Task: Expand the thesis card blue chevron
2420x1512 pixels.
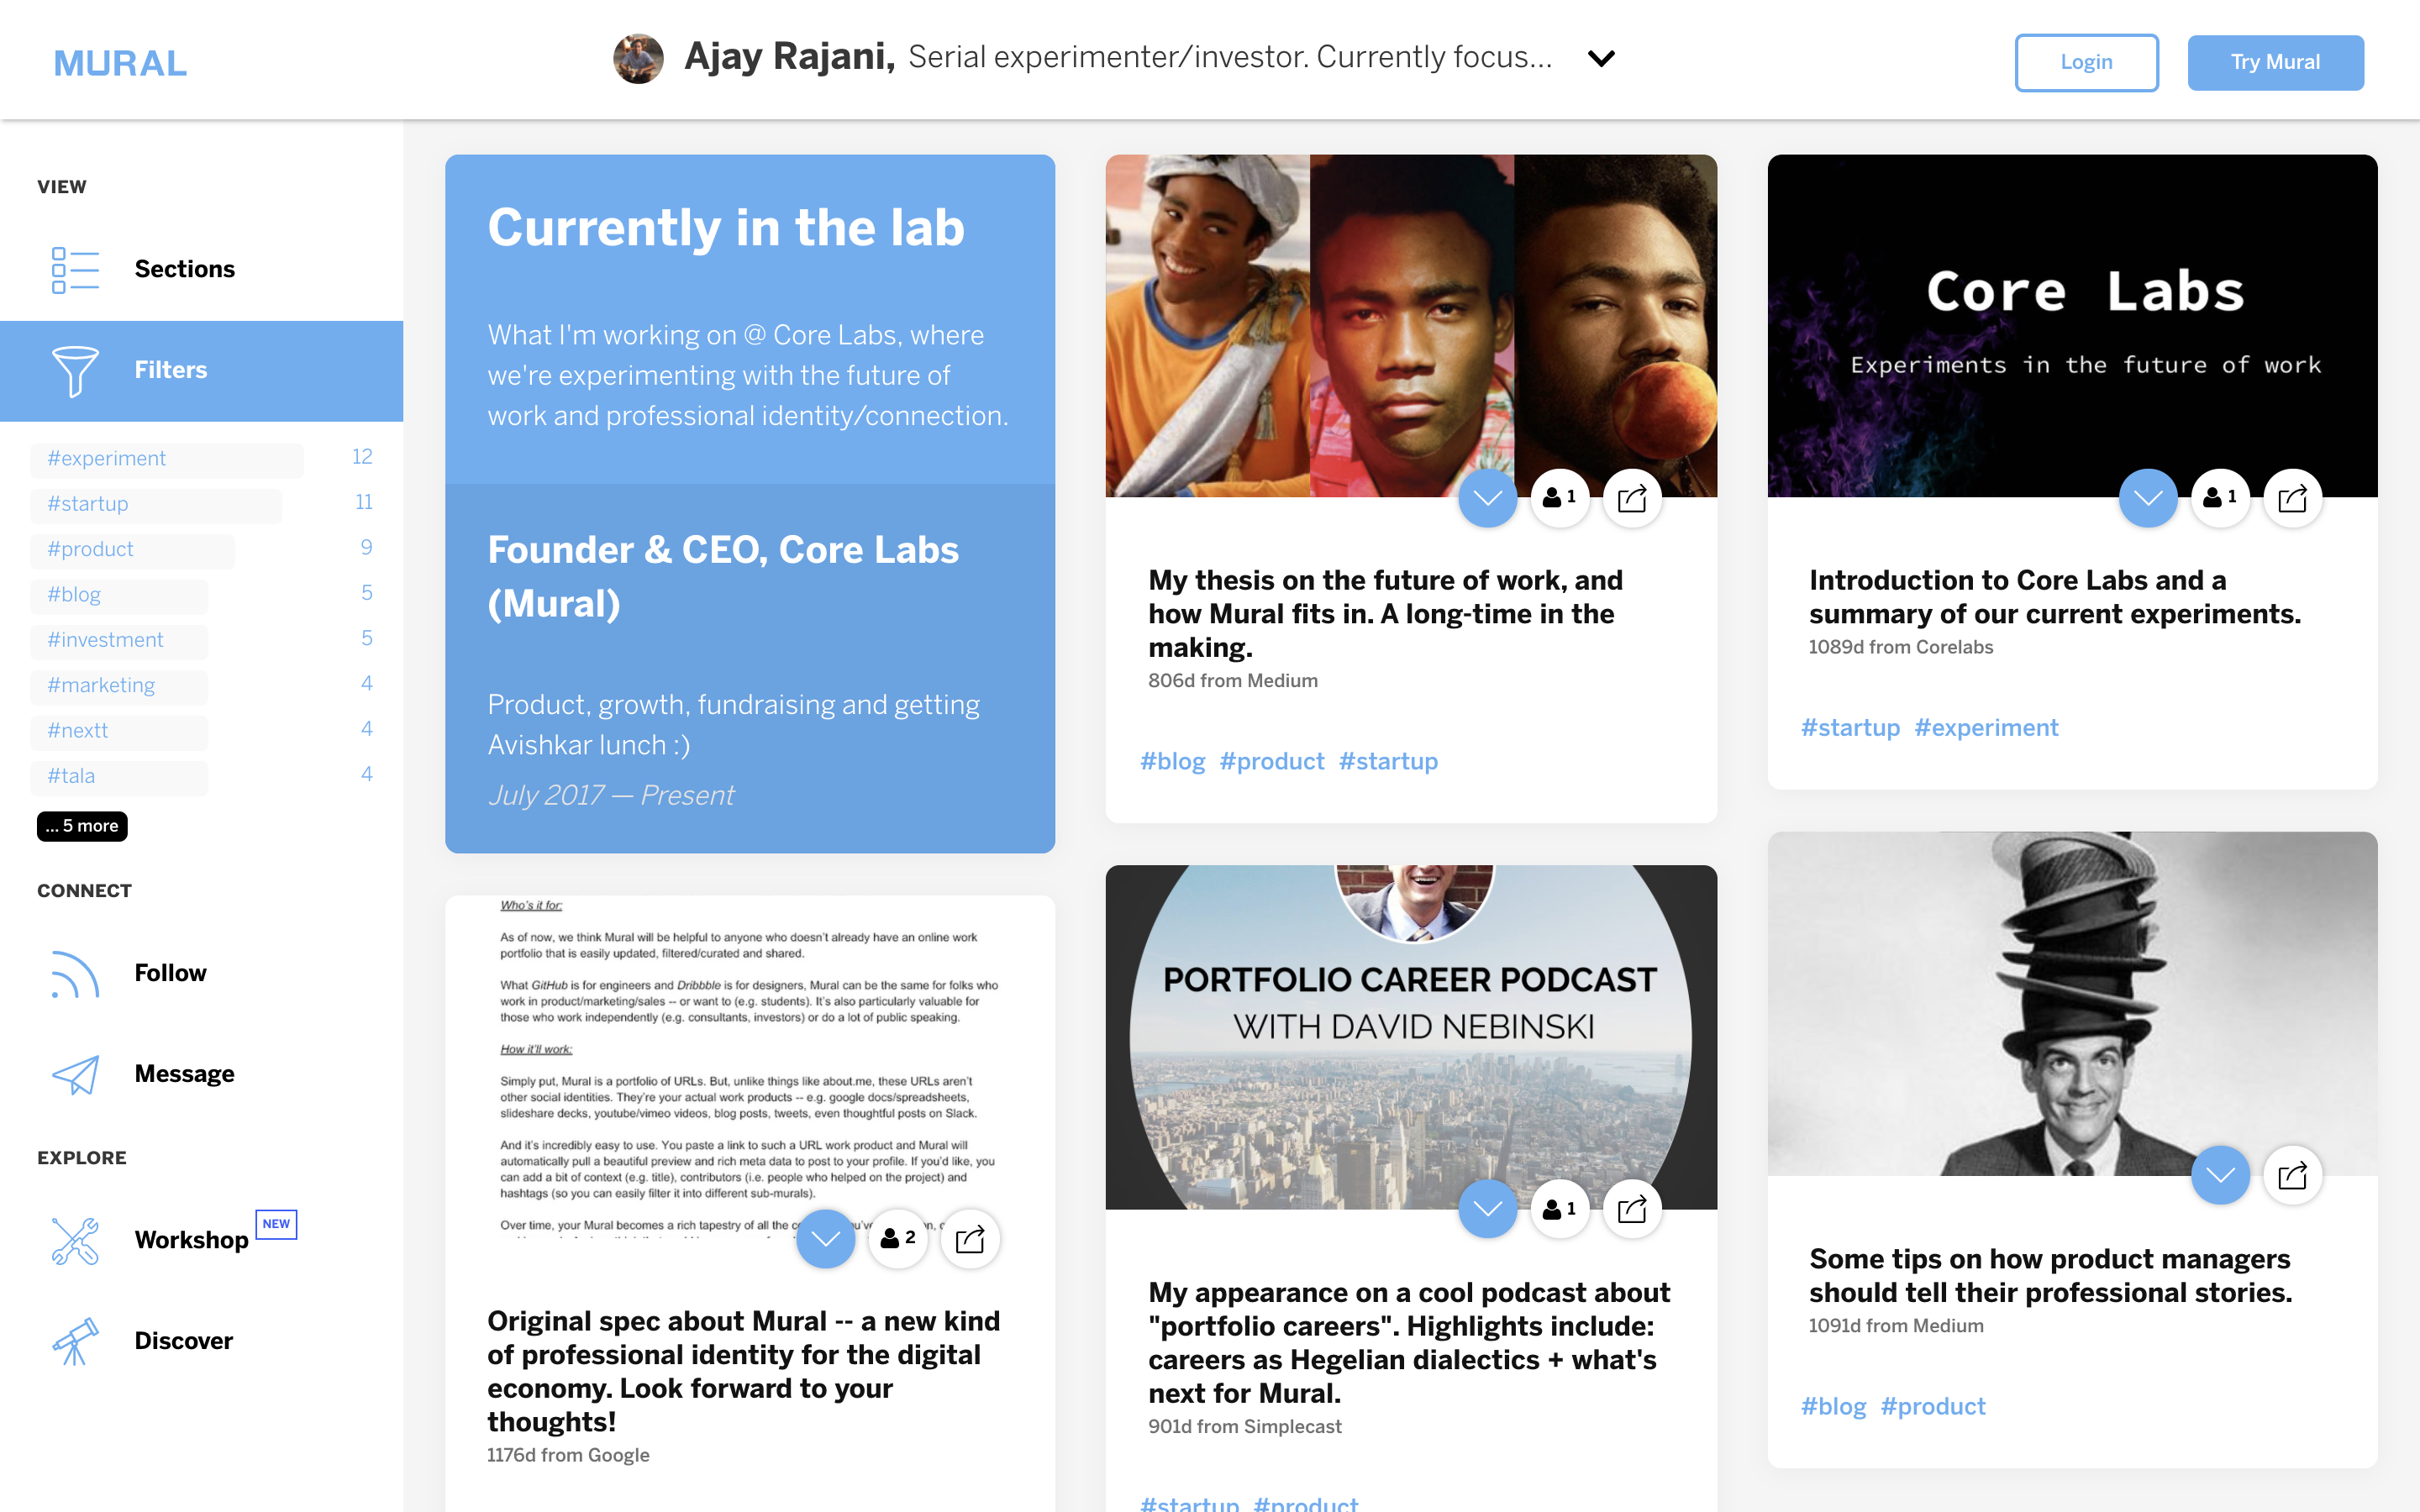Action: point(1488,498)
